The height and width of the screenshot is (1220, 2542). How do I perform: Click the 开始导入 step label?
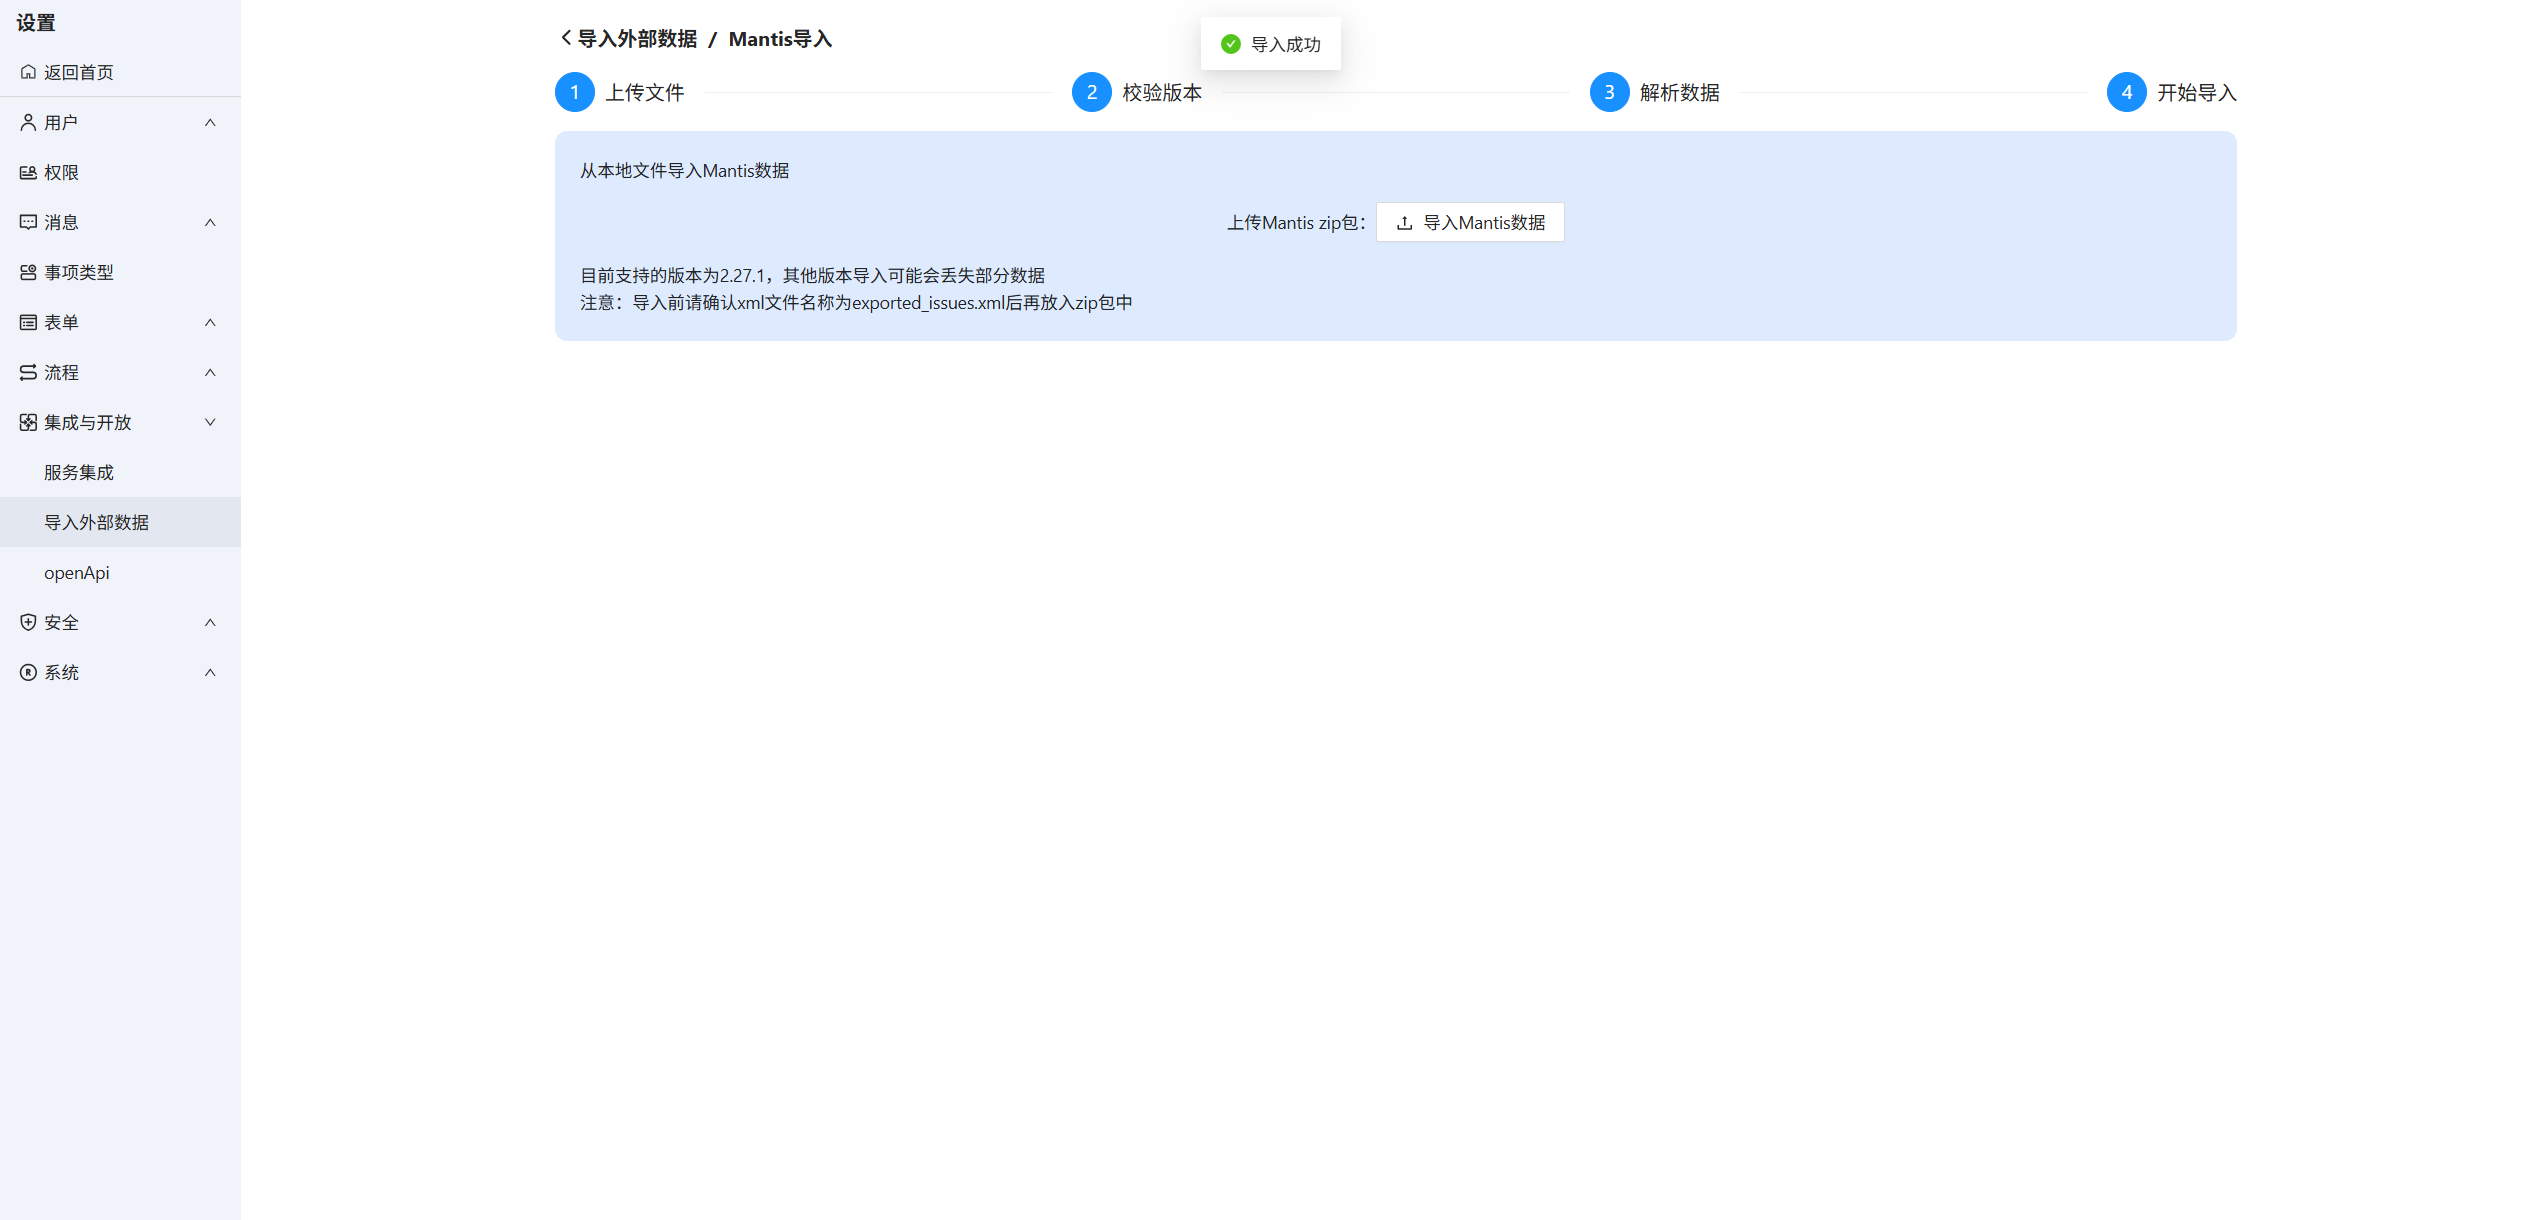[2197, 92]
